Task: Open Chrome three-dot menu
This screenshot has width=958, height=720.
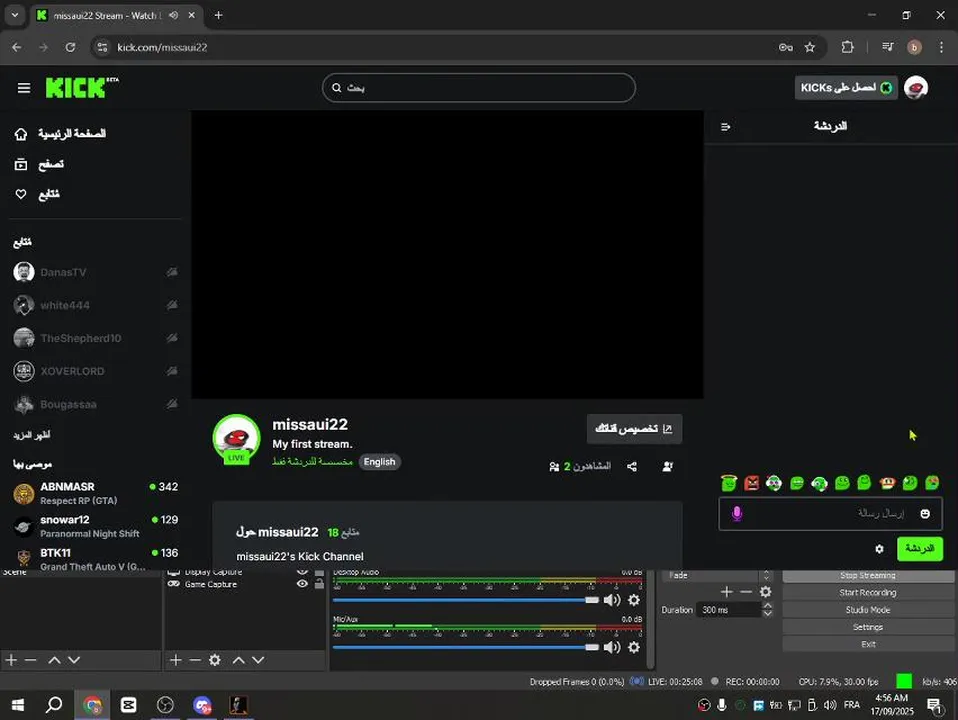Action: coord(941,47)
